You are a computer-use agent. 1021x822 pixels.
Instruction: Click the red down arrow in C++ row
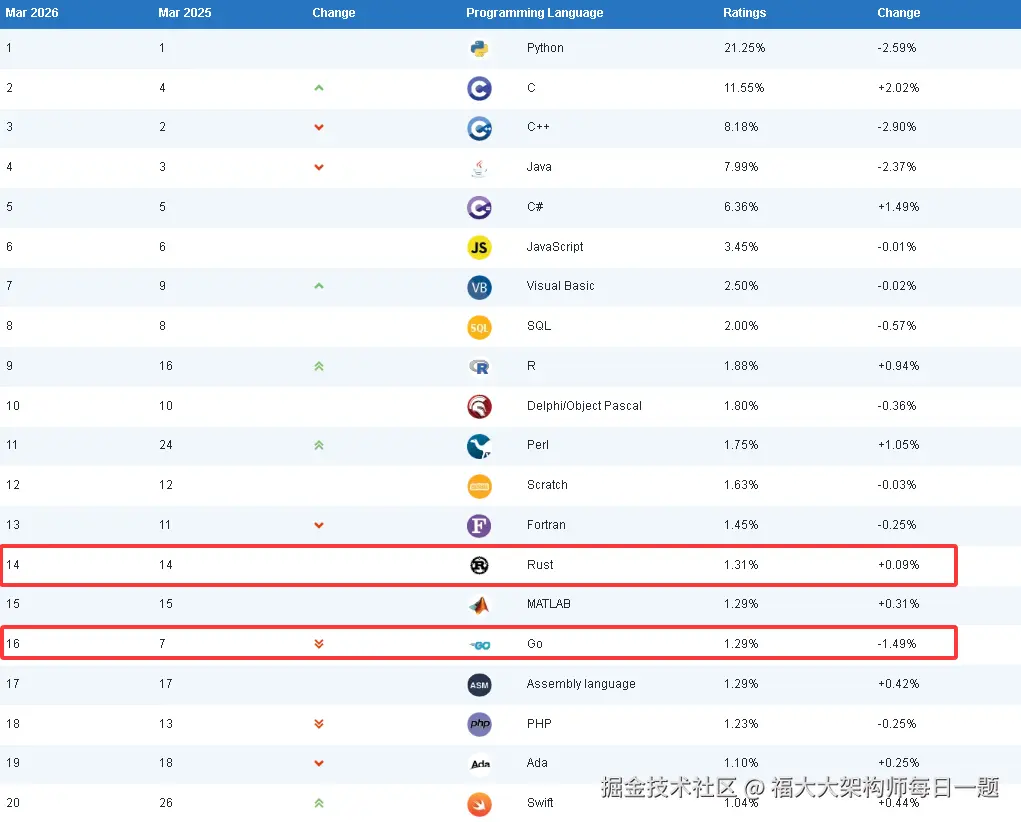(319, 127)
